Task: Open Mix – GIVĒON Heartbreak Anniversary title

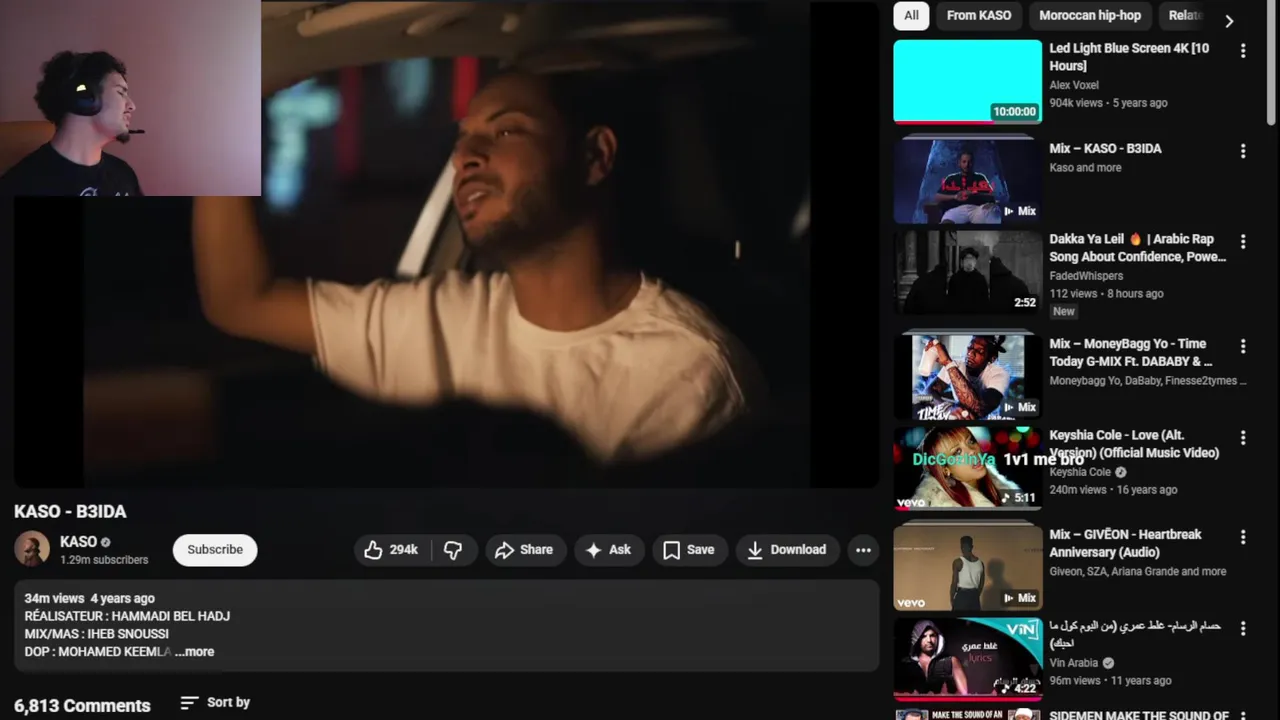Action: 1125,543
